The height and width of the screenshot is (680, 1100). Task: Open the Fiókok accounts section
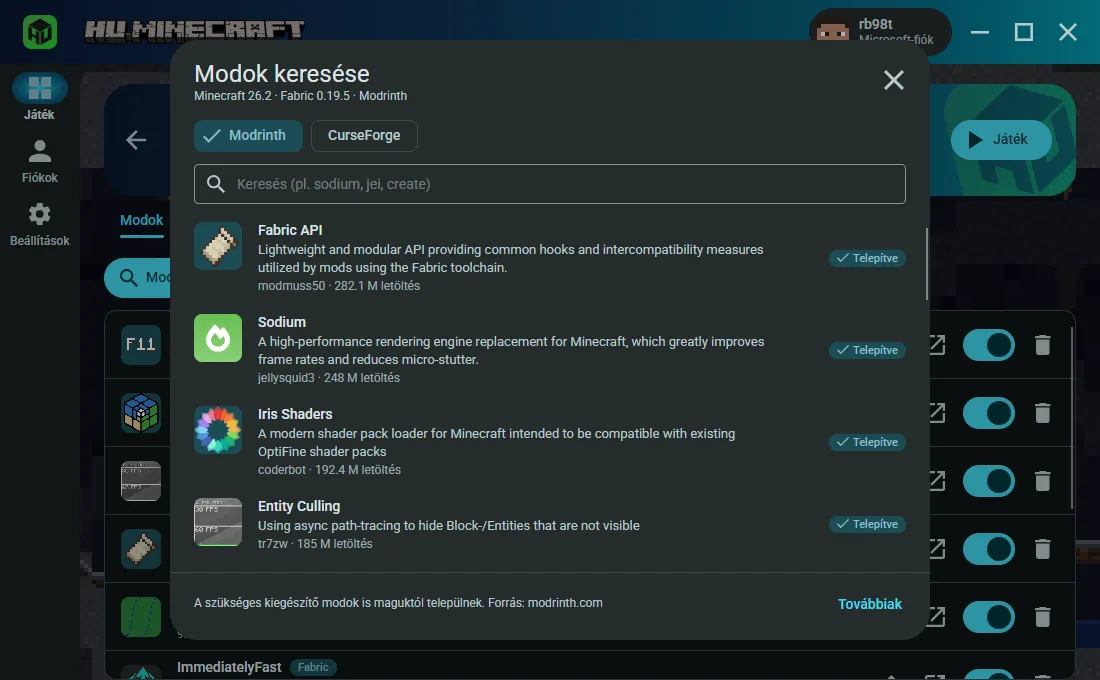39,161
